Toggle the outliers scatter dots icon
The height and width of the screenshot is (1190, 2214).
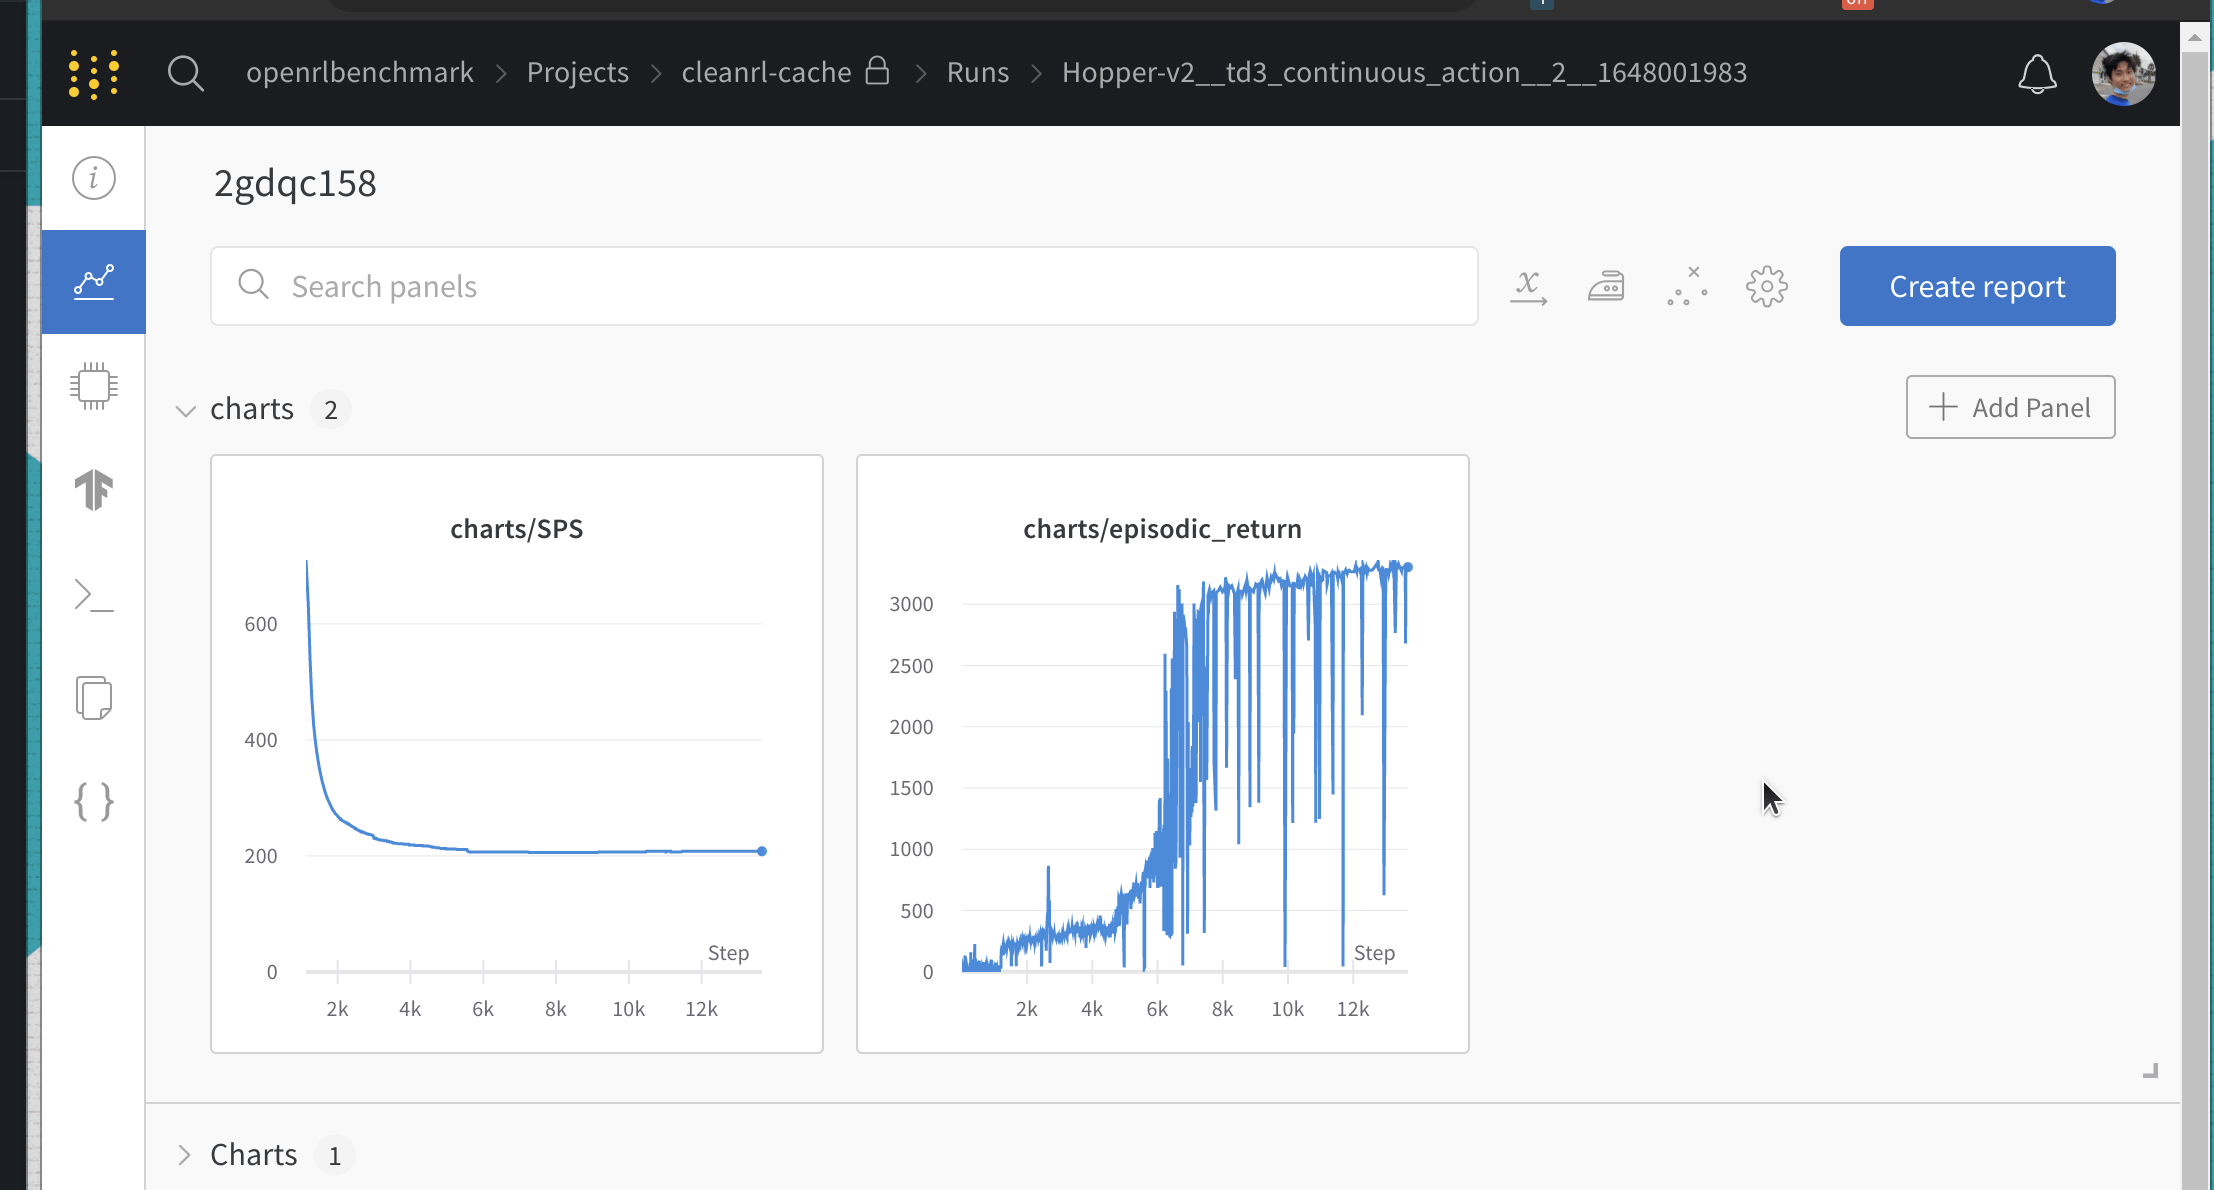tap(1687, 287)
